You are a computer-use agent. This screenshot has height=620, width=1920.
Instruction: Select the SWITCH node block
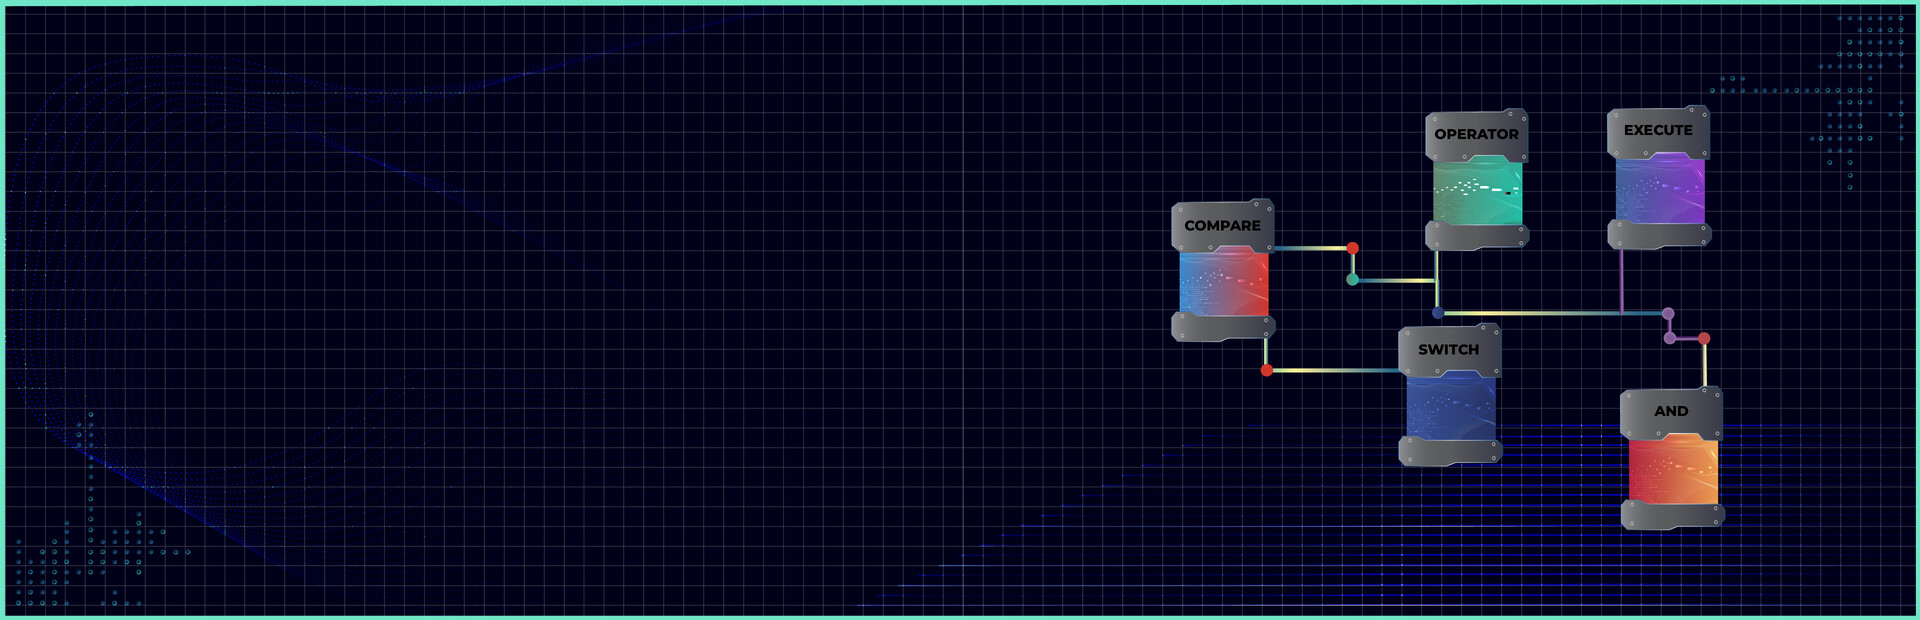click(x=1450, y=395)
